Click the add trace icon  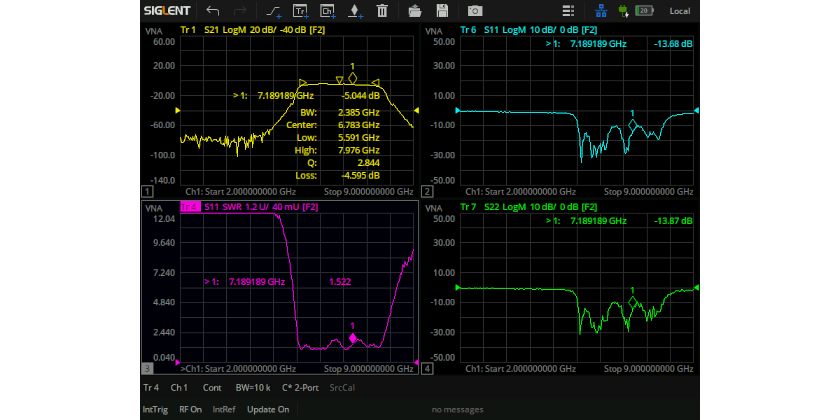300,11
